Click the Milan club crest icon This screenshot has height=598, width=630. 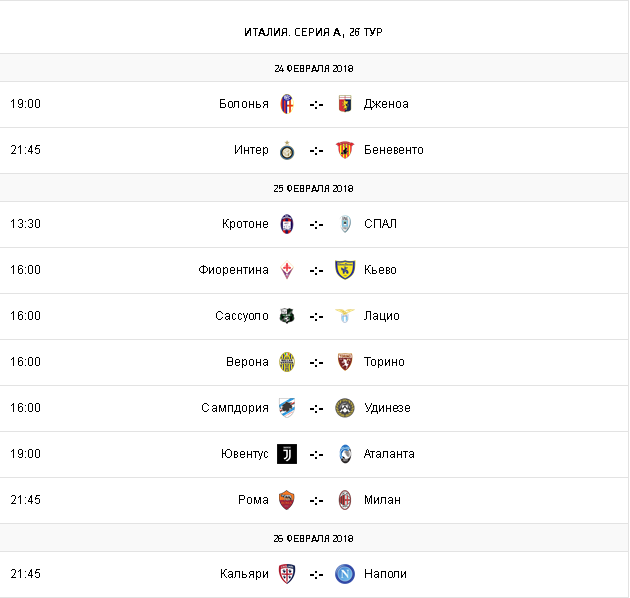click(x=345, y=500)
